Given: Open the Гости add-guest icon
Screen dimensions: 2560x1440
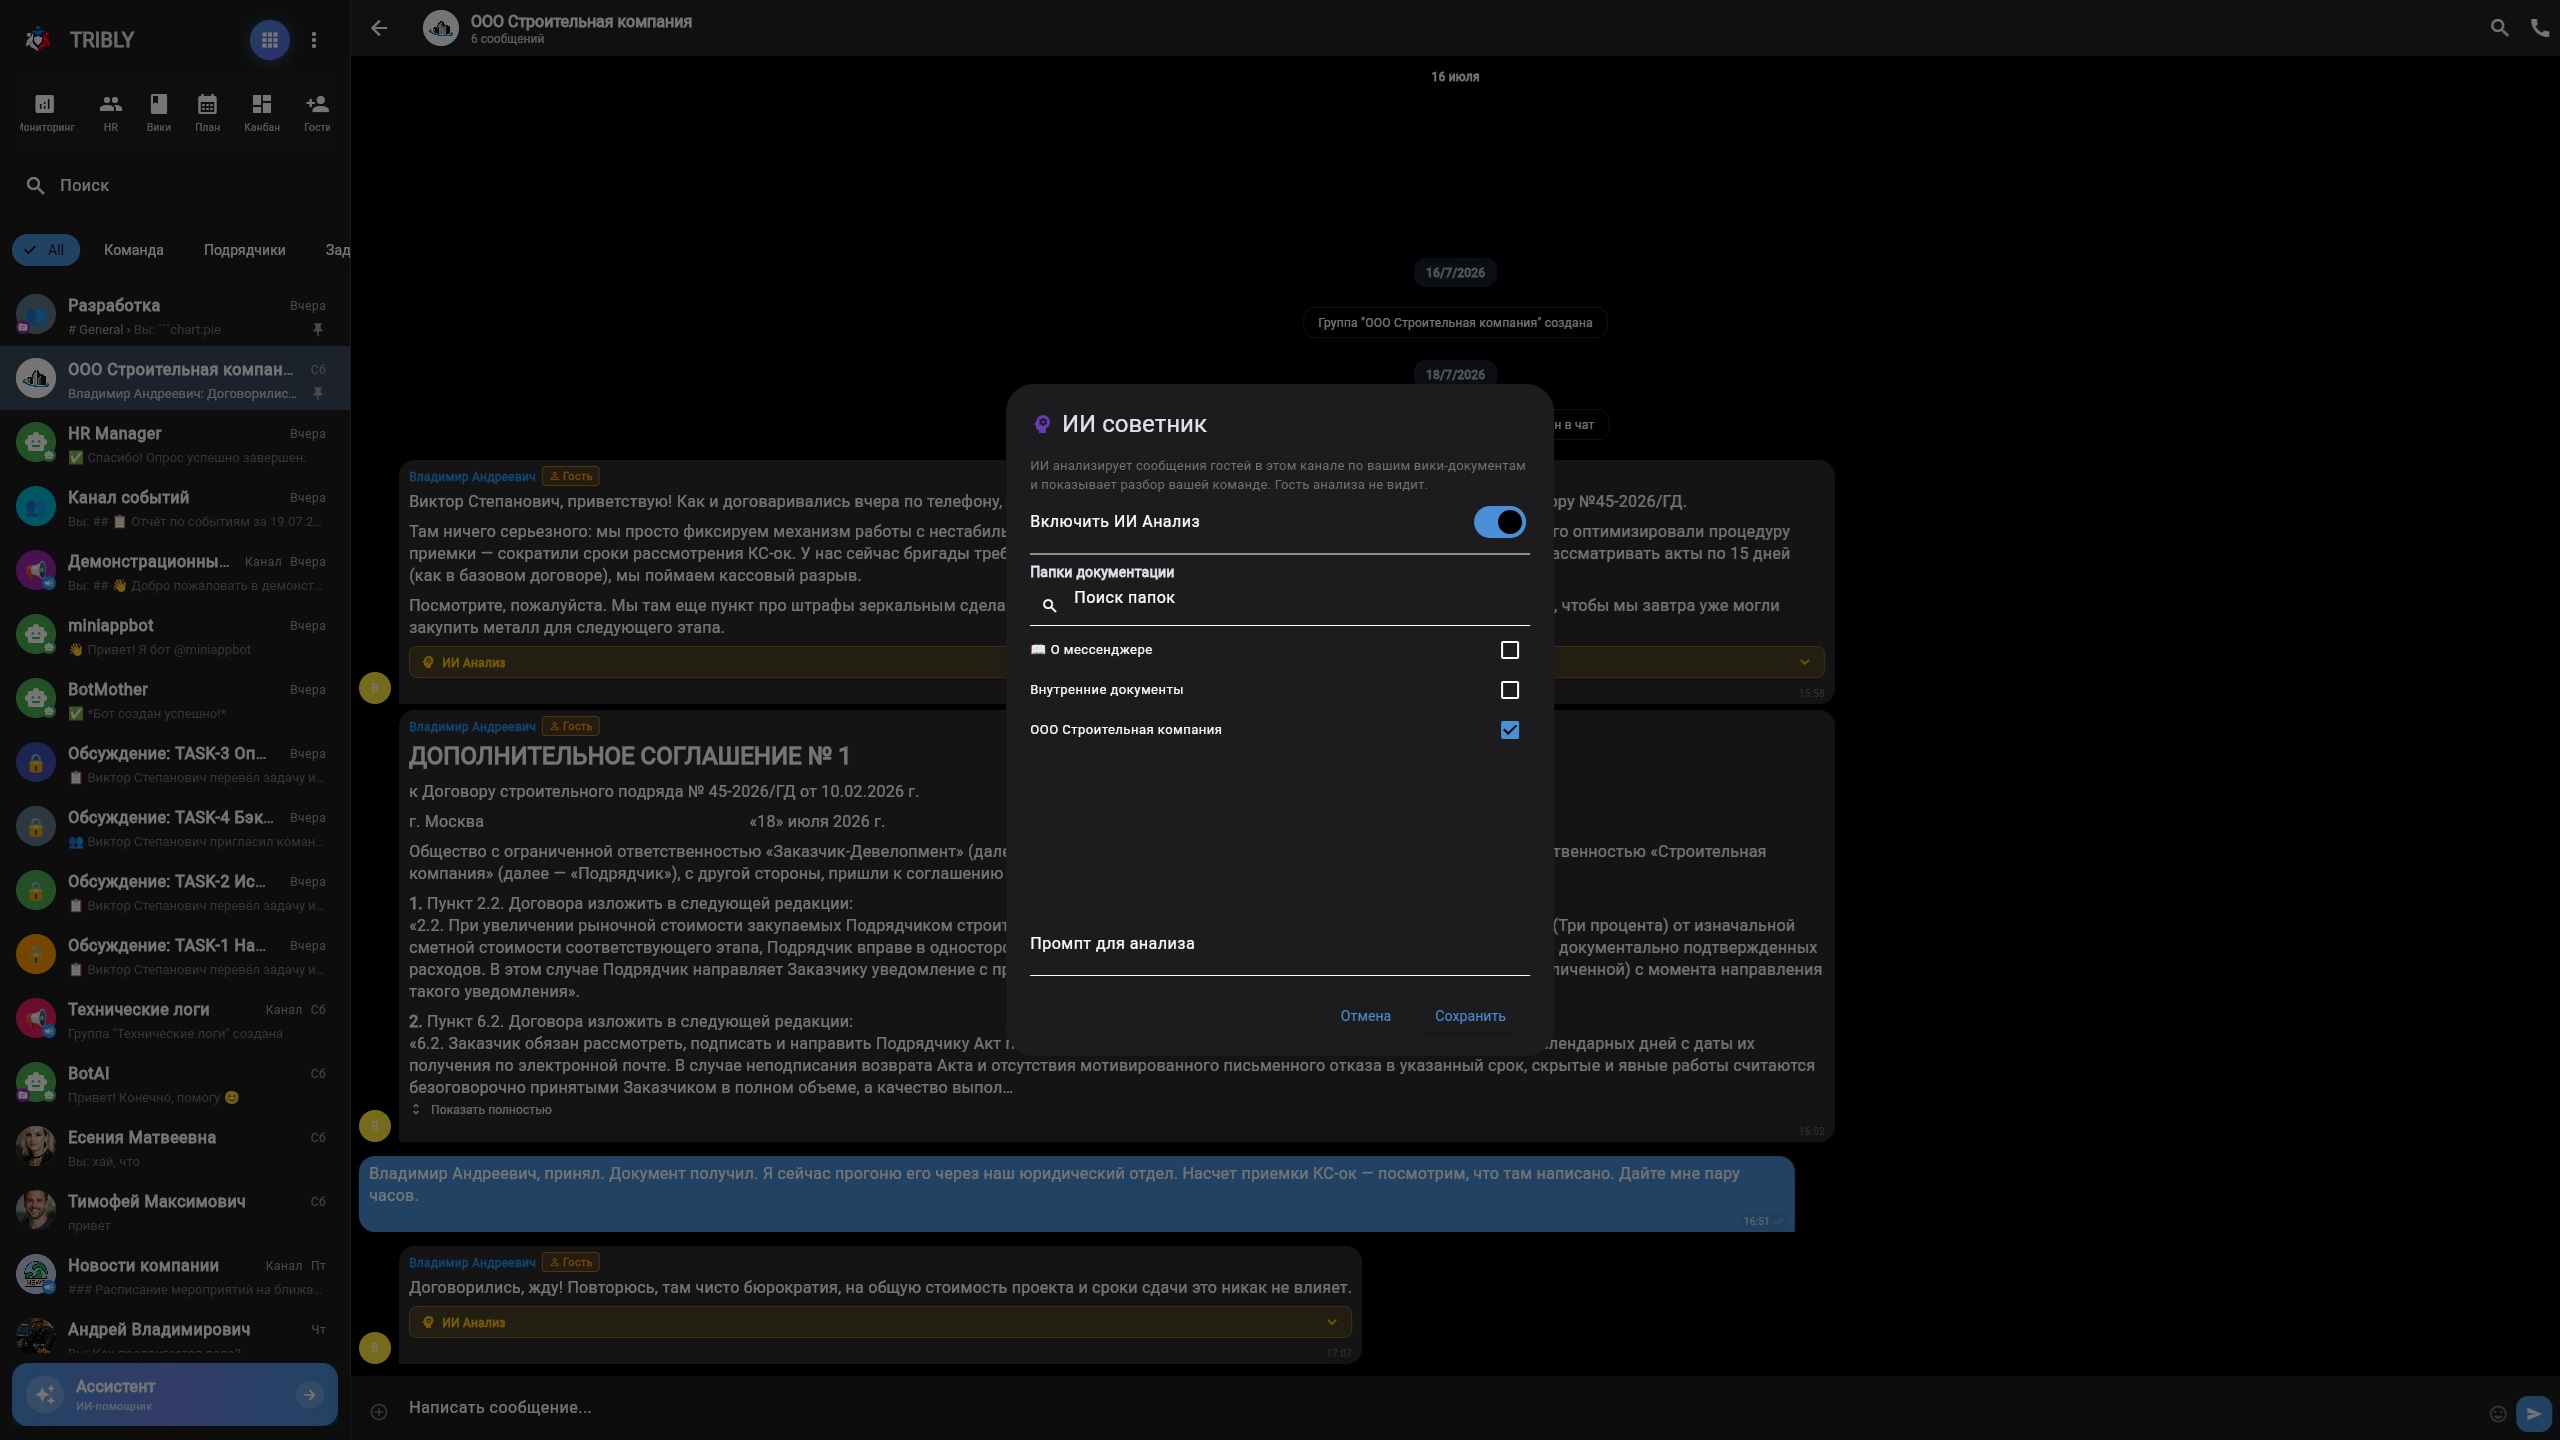Looking at the screenshot, I should tap(317, 112).
